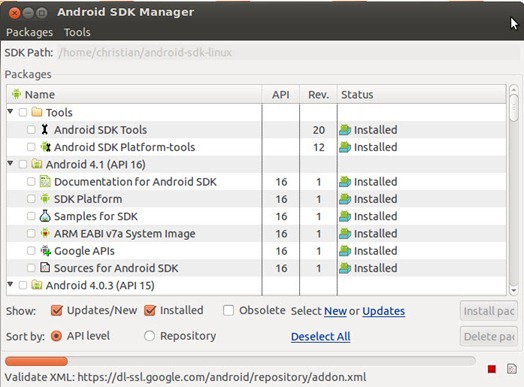Select the Repository sort radio button
Screen dimensions: 524x387
(149, 336)
